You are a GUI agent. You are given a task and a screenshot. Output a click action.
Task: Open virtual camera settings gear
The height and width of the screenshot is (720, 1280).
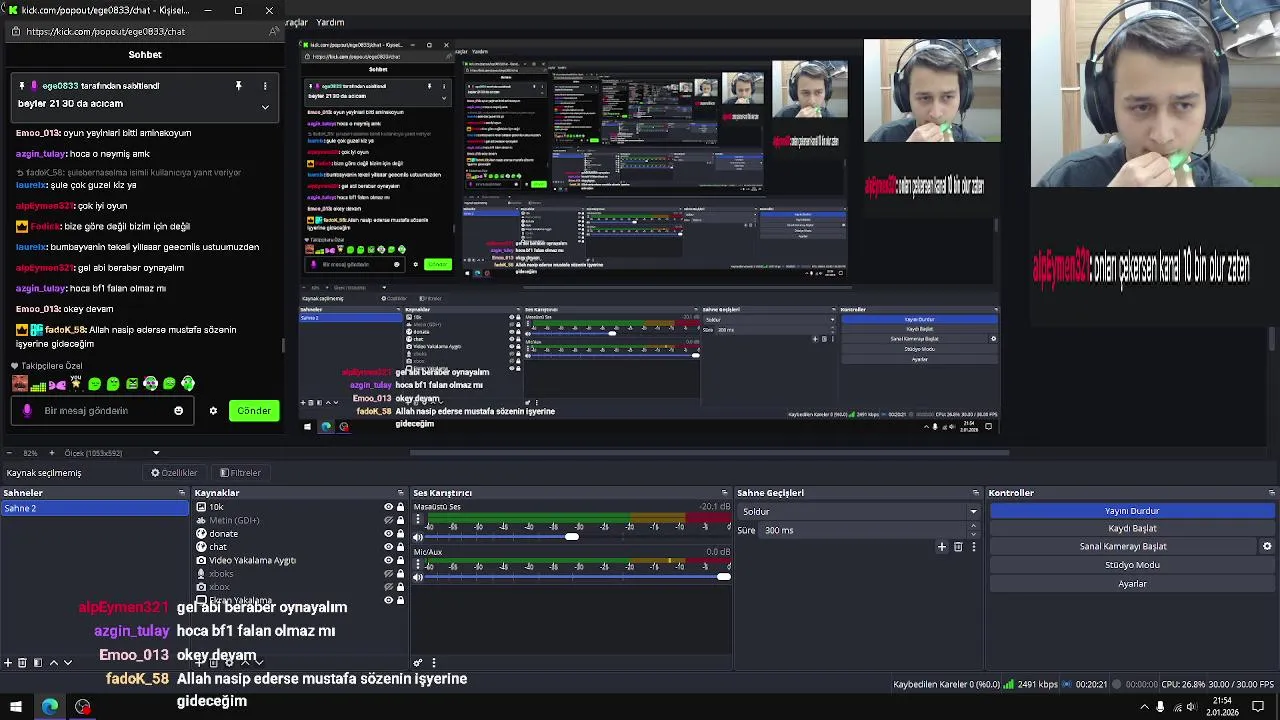pos(1267,547)
